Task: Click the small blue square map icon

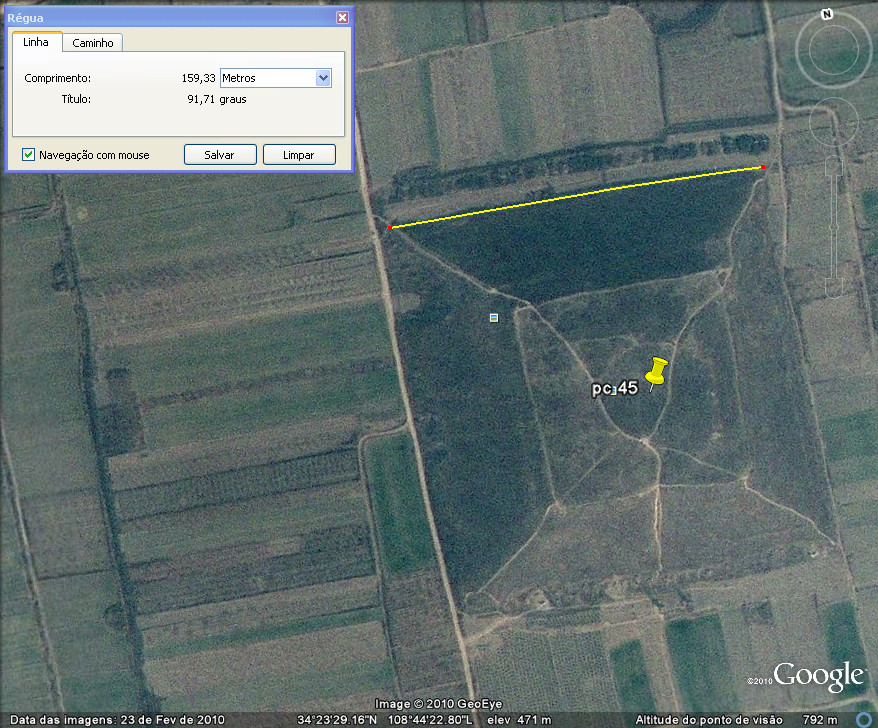Action: coord(494,317)
